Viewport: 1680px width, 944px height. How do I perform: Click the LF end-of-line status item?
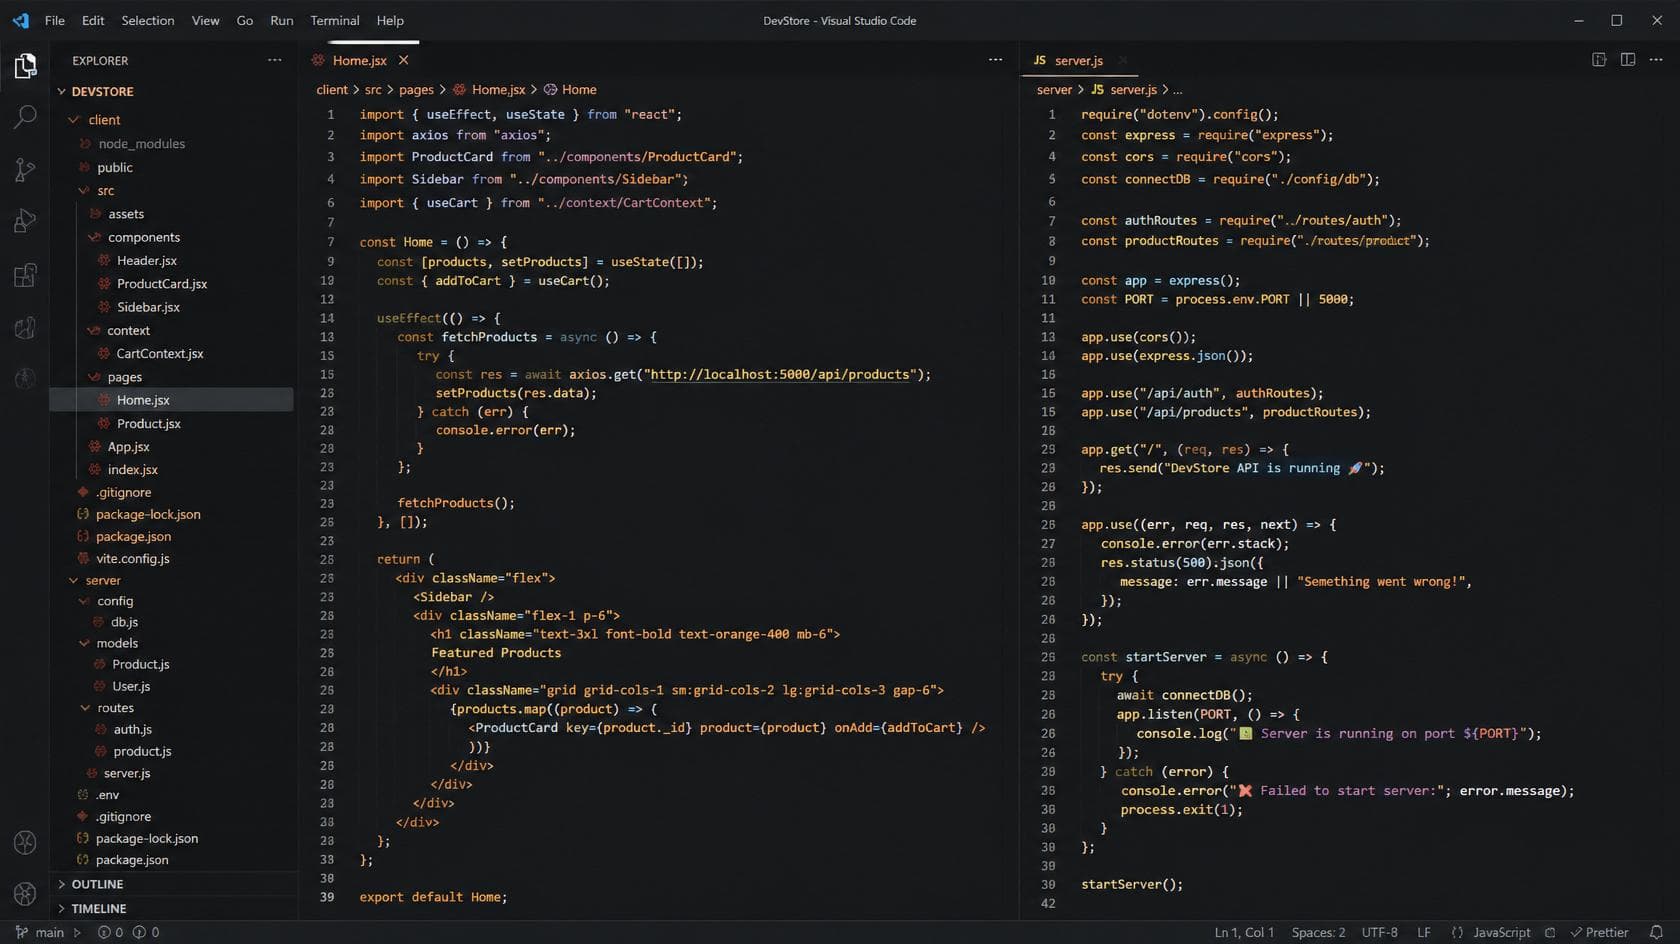point(1423,932)
